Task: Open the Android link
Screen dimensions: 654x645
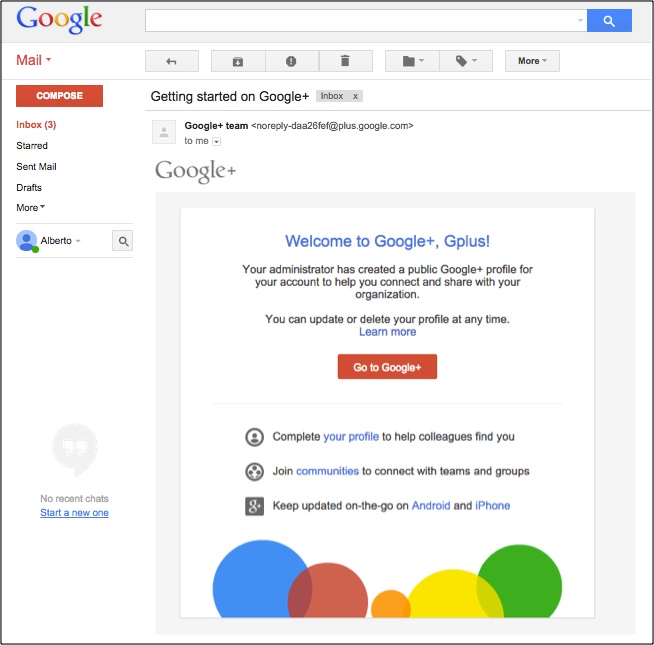Action: pos(431,505)
